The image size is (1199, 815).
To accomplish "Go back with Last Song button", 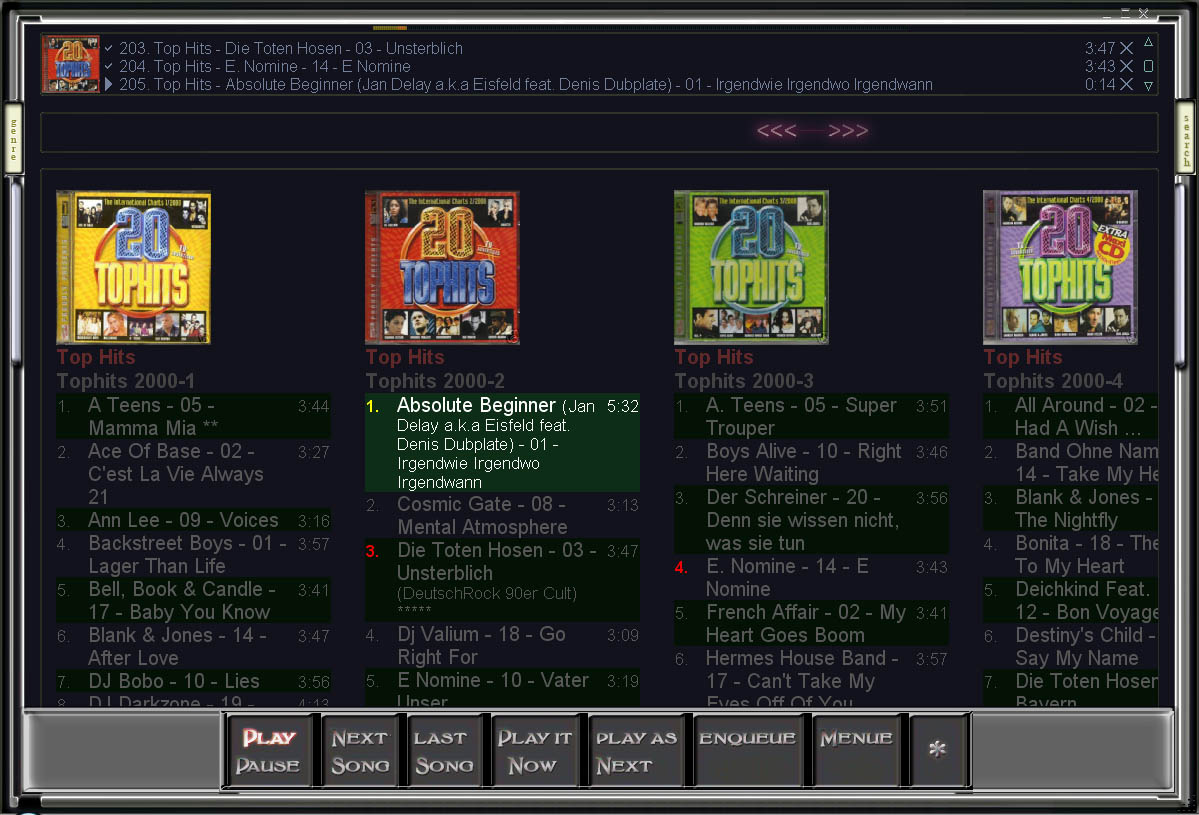I will click(444, 751).
